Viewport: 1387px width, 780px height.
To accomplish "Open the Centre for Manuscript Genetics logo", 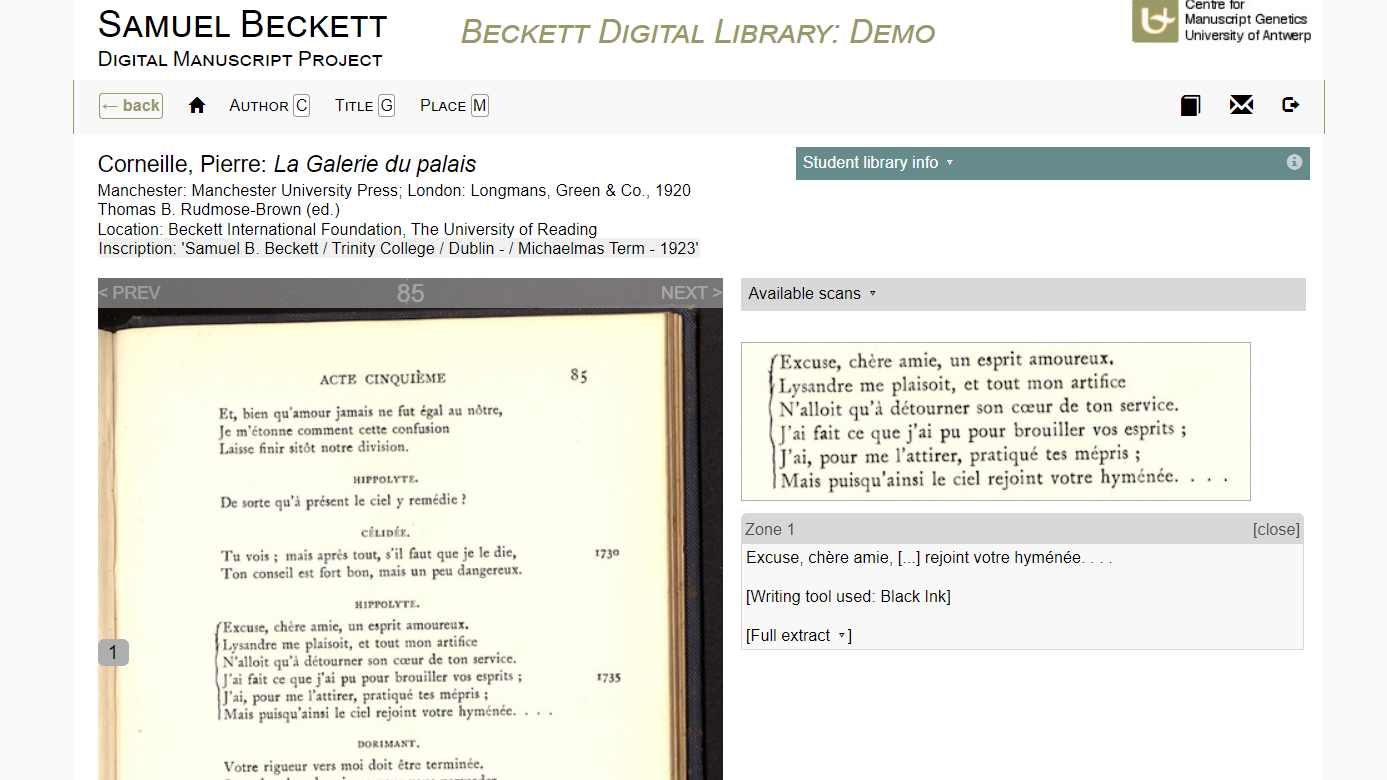I will pos(1221,21).
